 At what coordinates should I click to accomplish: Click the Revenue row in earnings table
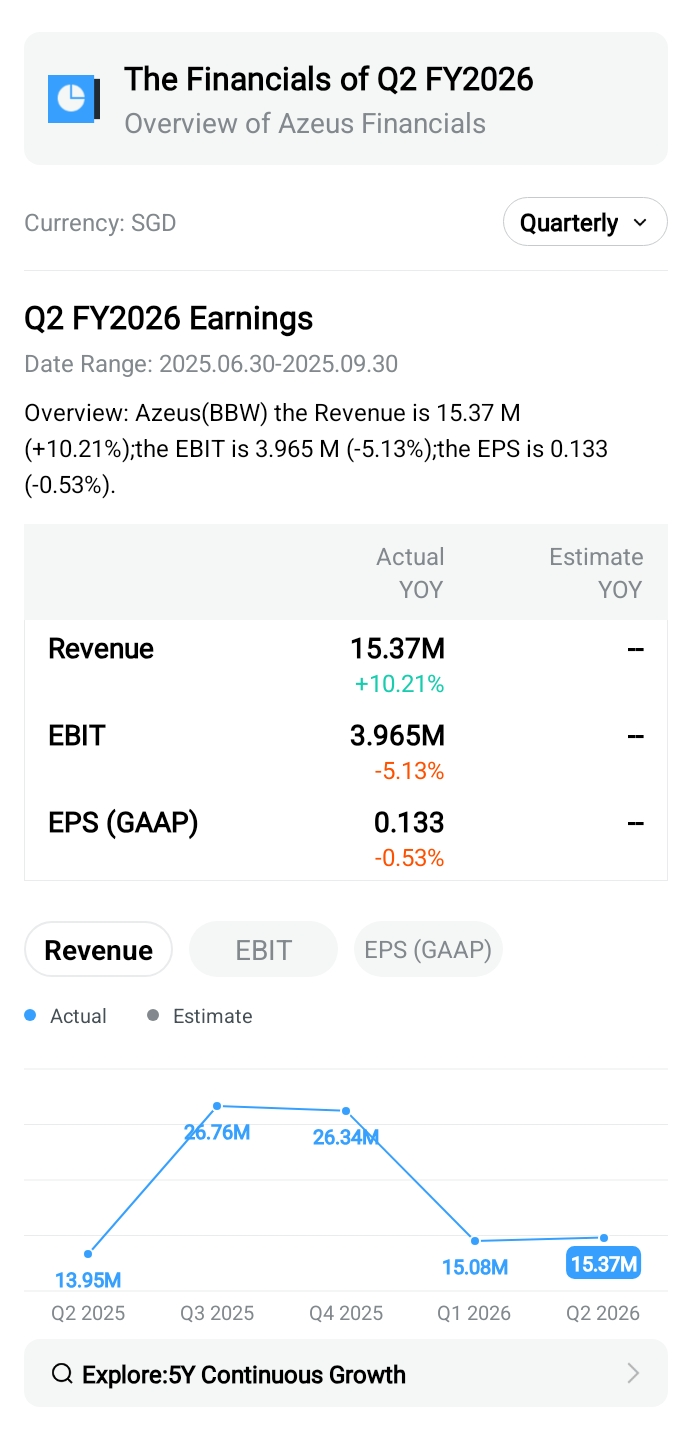(x=101, y=649)
